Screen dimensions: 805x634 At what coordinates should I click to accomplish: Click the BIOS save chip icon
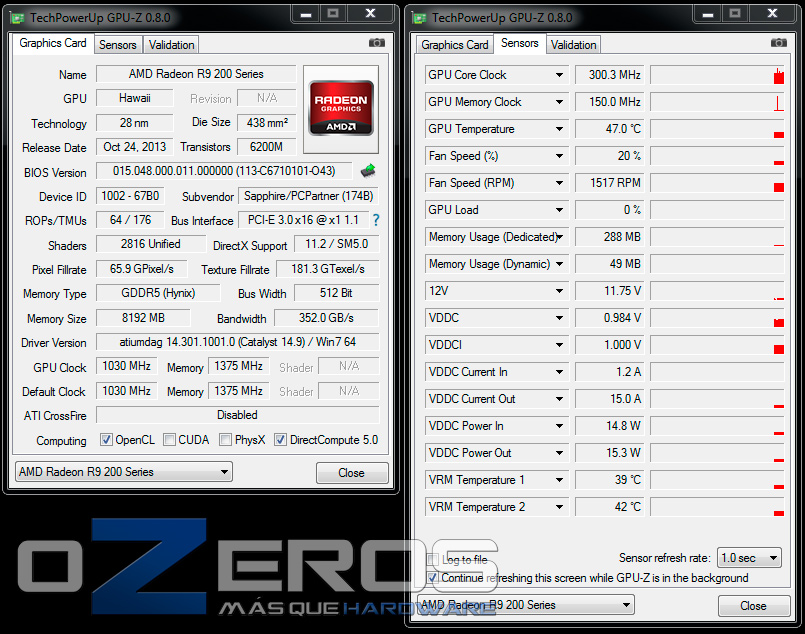[368, 170]
